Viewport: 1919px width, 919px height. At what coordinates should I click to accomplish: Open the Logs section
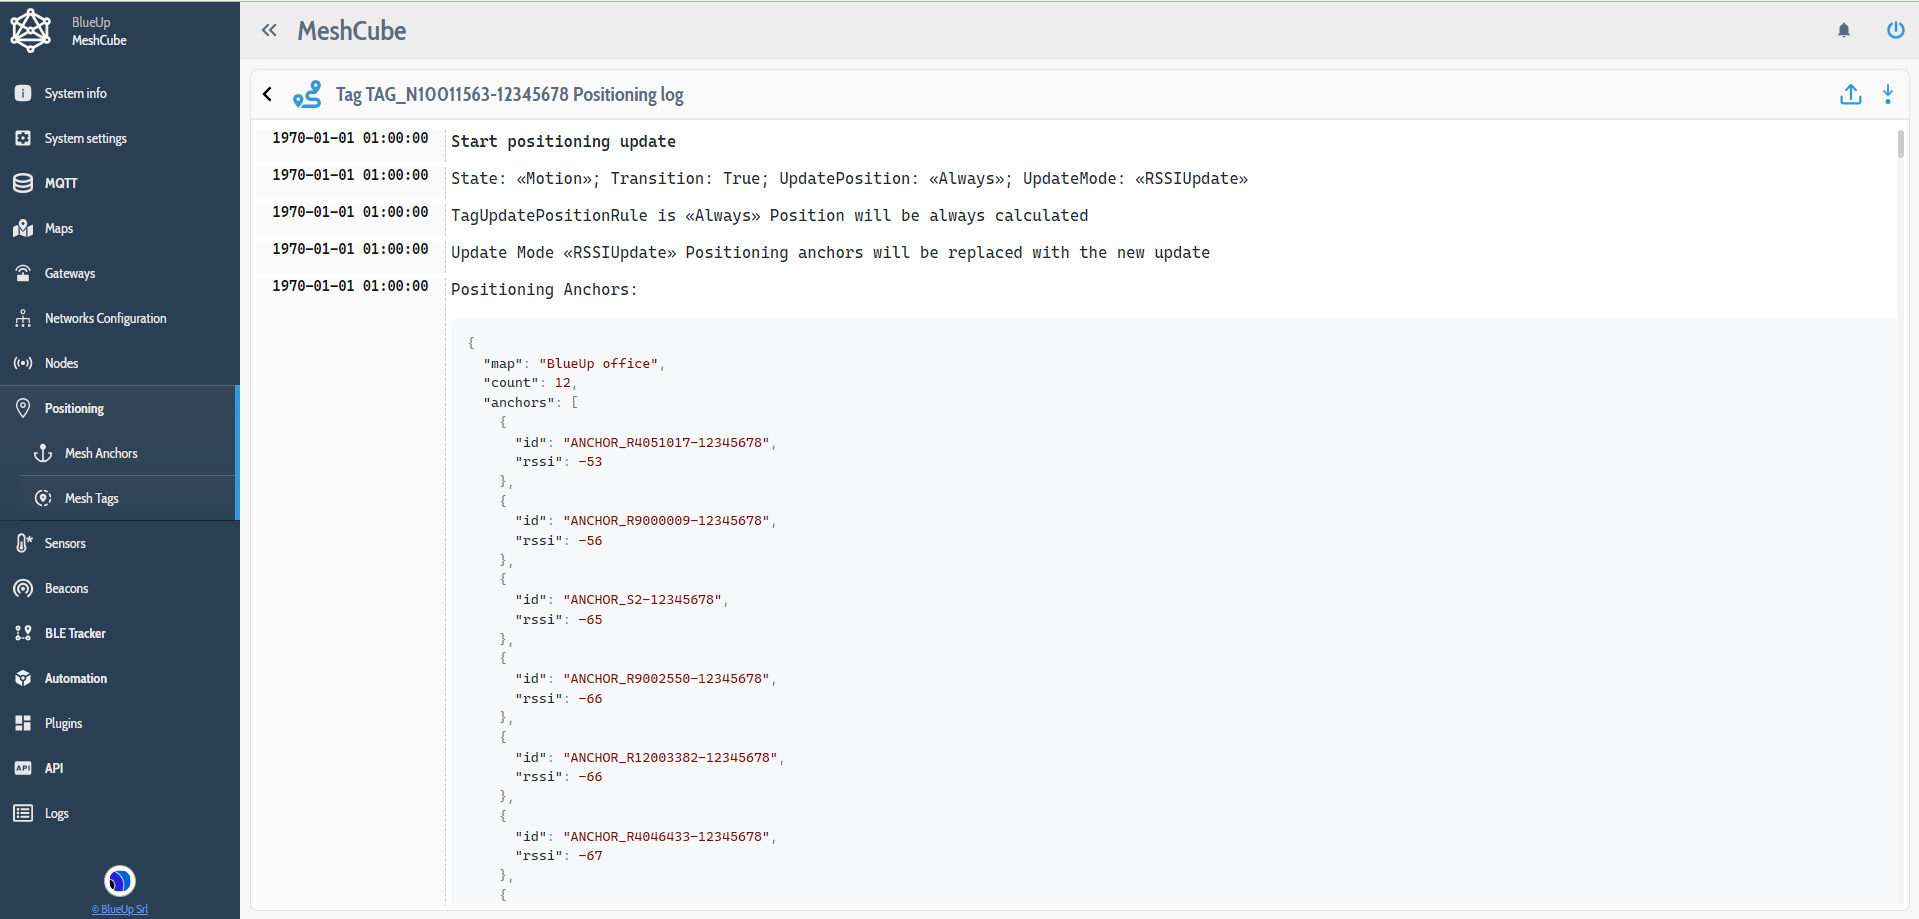57,813
